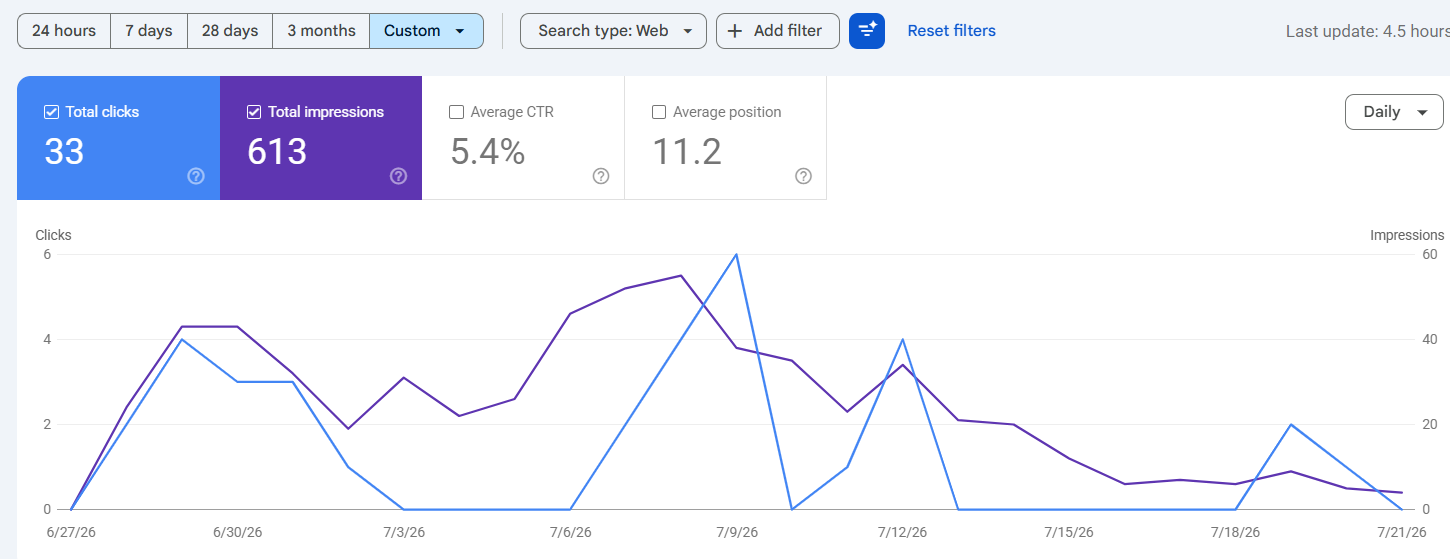This screenshot has height=559, width=1450.
Task: Click the Add filter button
Action: [778, 31]
